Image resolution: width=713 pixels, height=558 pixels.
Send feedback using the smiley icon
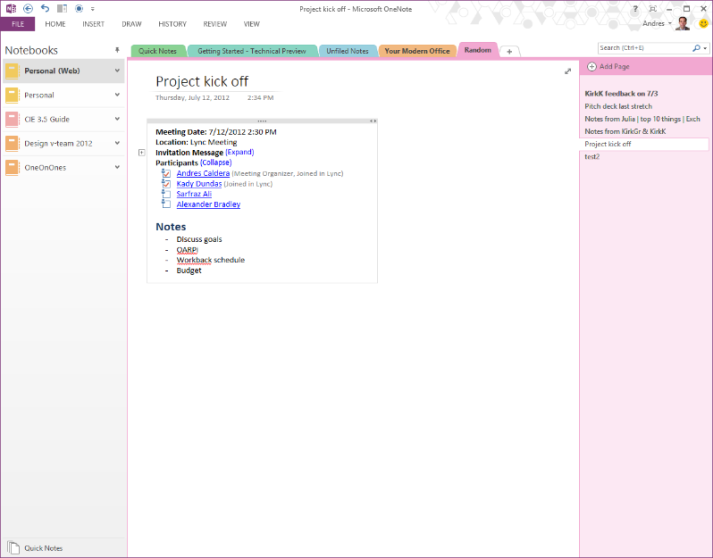[x=703, y=23]
